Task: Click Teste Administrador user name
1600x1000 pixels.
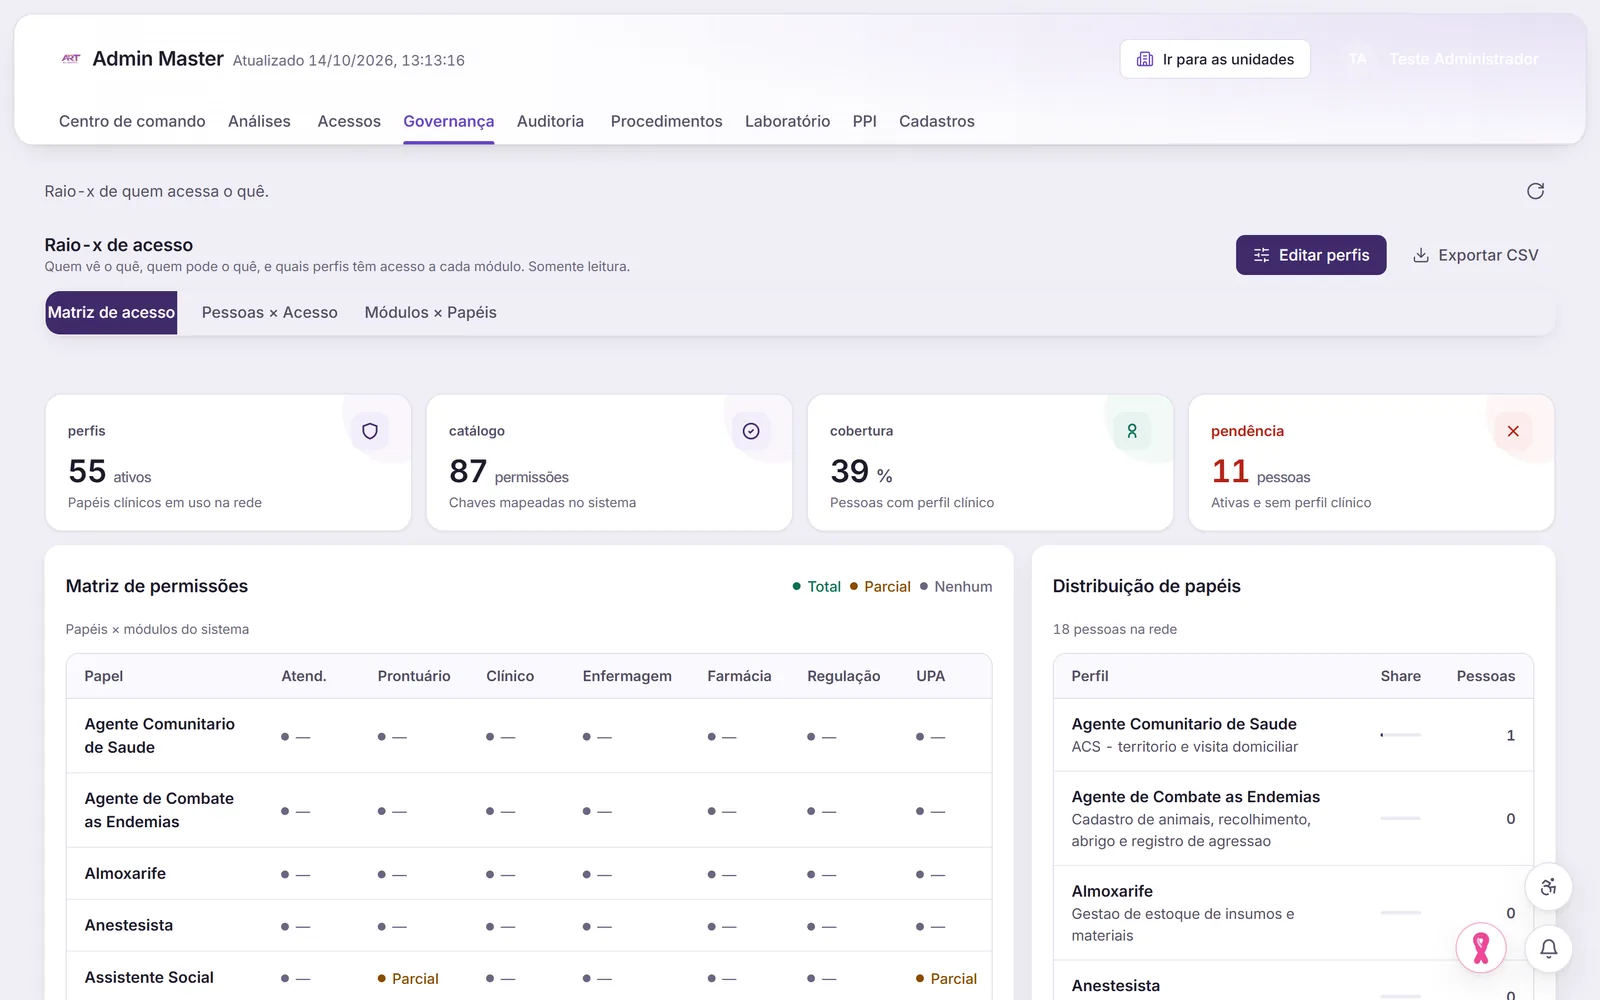Action: pyautogui.click(x=1464, y=59)
